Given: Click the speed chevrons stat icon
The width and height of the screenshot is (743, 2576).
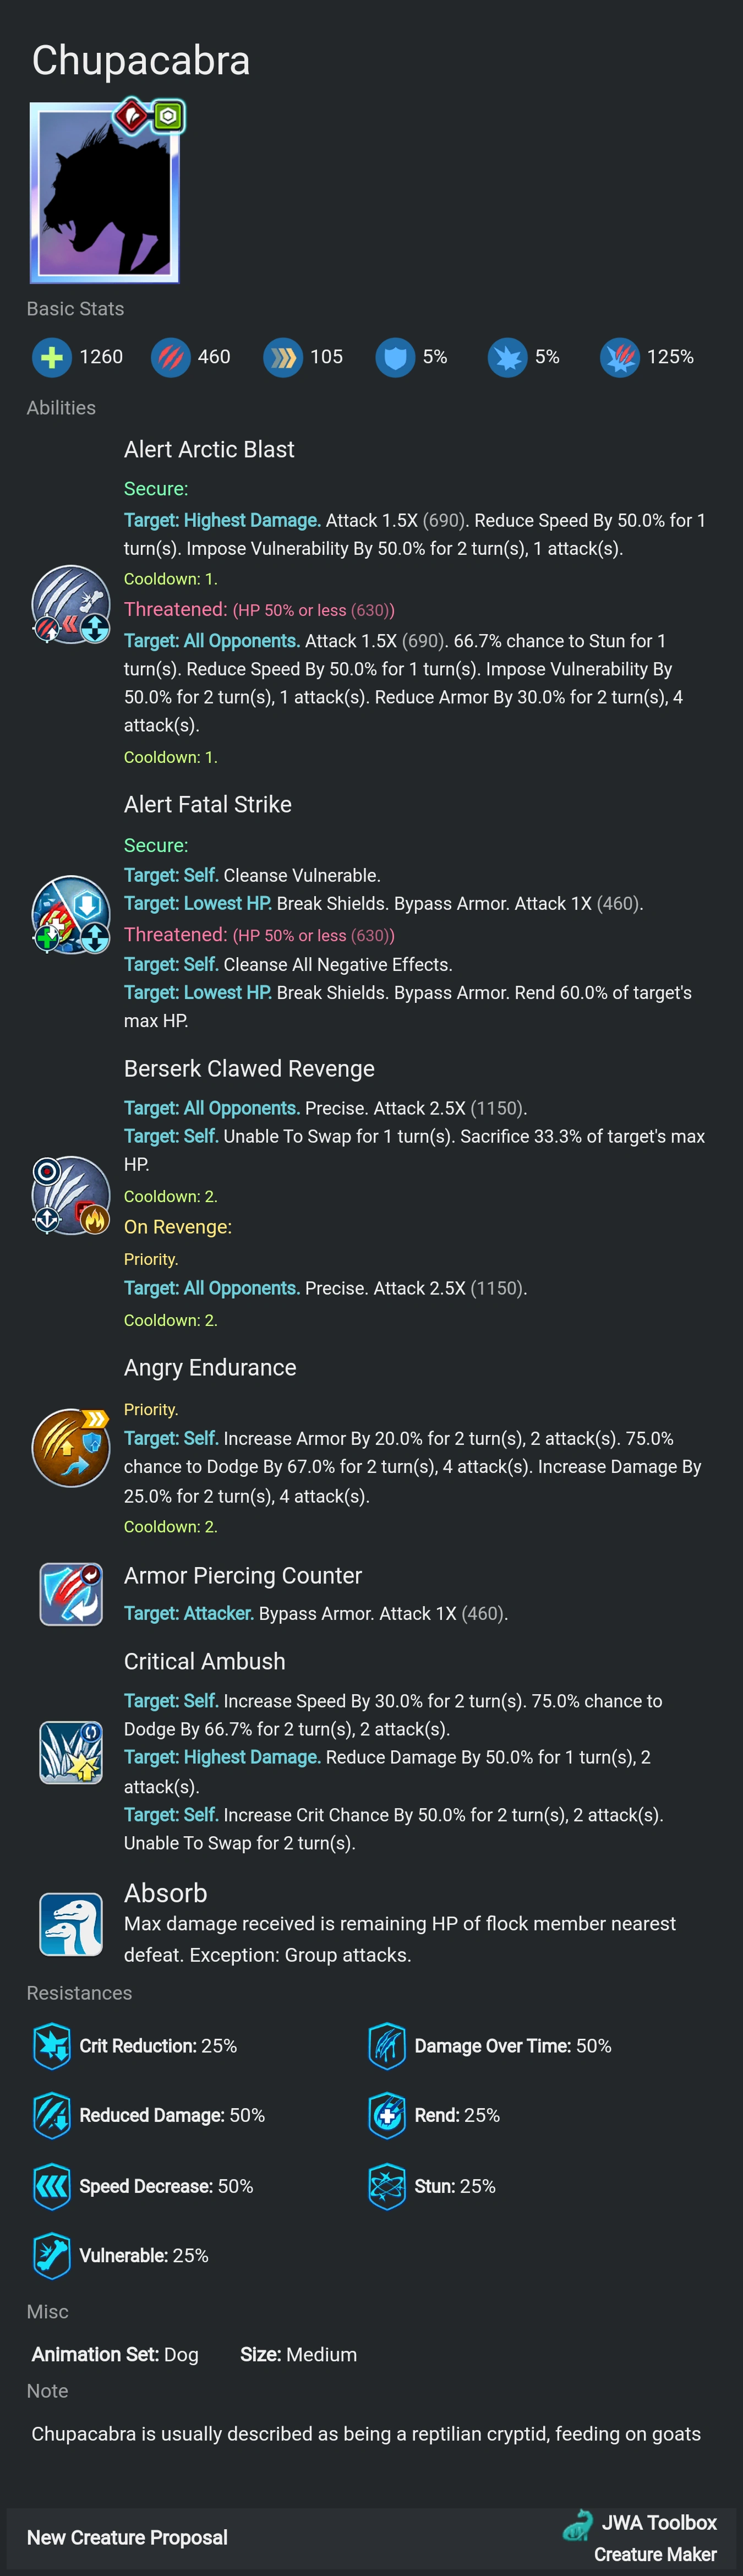Looking at the screenshot, I should 283,357.
